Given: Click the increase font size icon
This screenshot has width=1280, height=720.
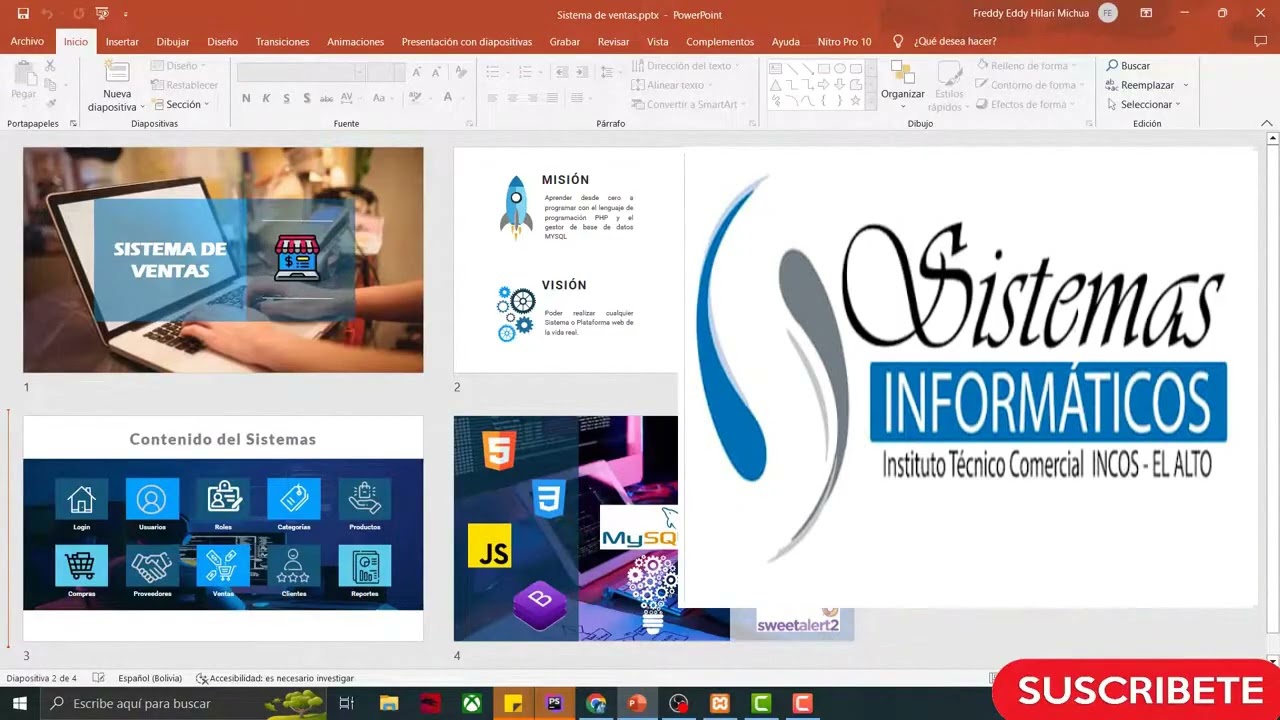Looking at the screenshot, I should 418,72.
